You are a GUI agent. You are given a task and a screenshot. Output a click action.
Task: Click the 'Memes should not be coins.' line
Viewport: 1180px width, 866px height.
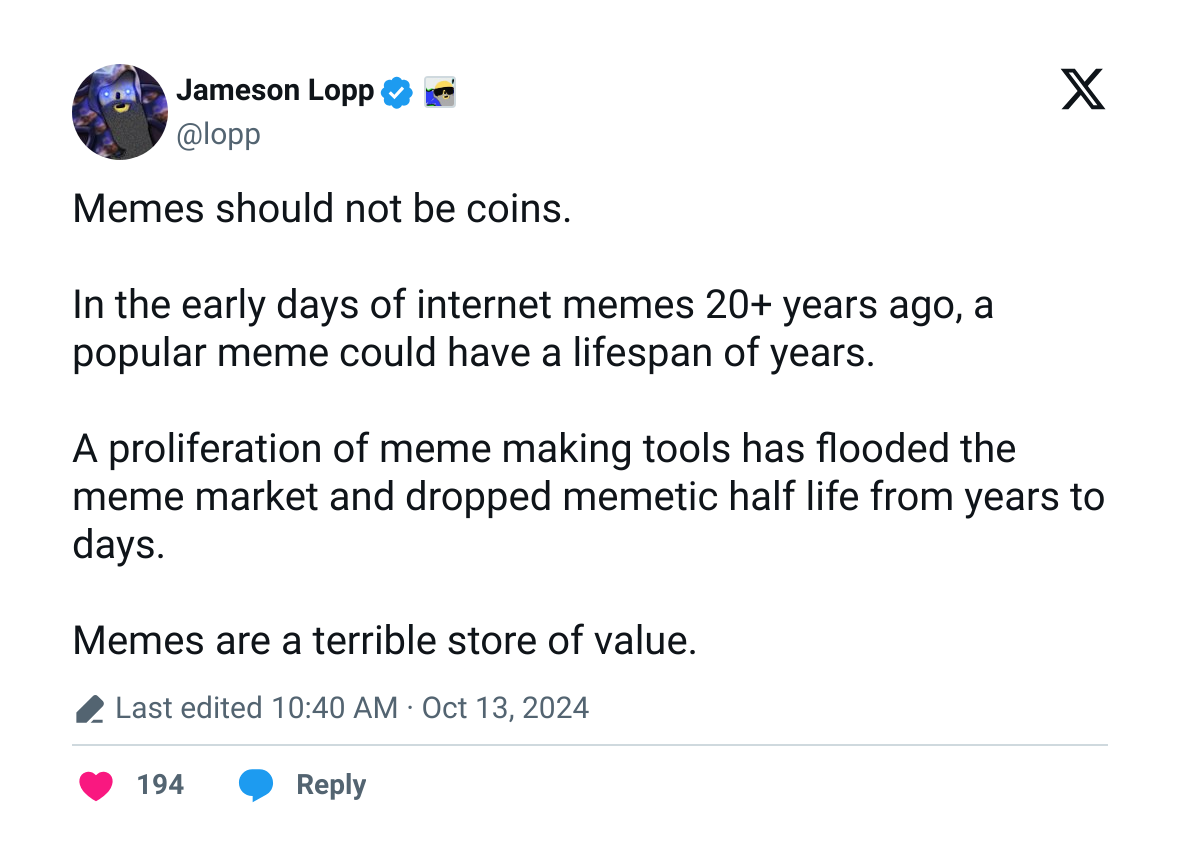pyautogui.click(x=322, y=208)
